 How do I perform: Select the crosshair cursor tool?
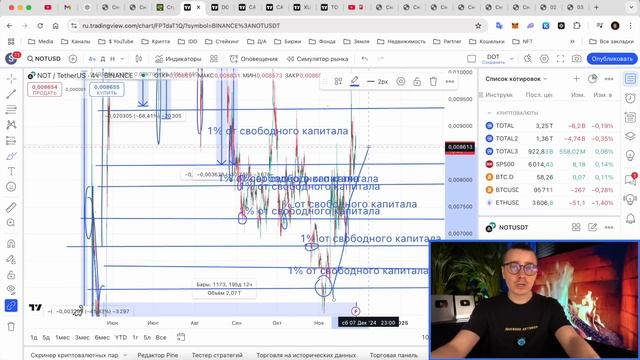point(11,78)
